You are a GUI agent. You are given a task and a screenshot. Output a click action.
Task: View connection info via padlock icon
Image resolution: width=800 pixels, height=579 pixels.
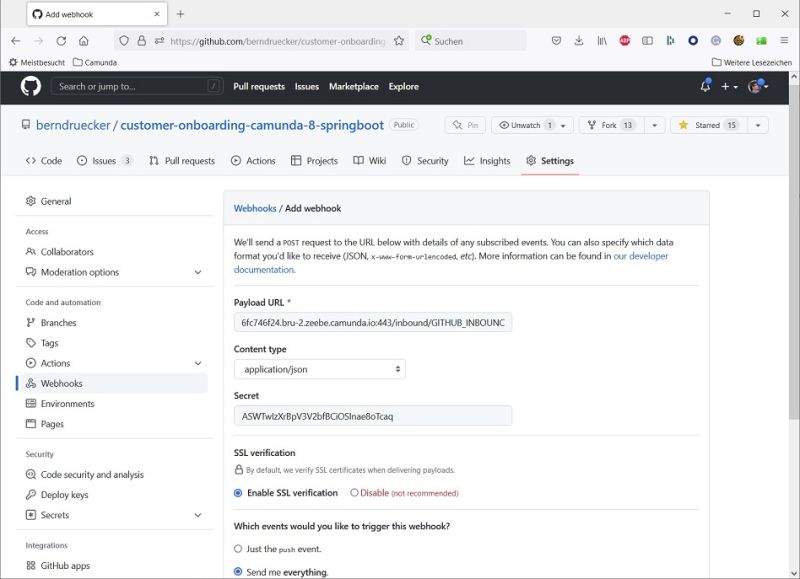(142, 41)
